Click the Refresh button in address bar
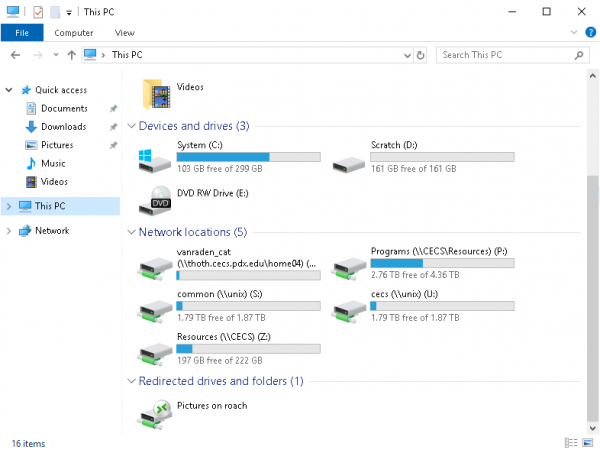This screenshot has width=600, height=453. pos(421,55)
